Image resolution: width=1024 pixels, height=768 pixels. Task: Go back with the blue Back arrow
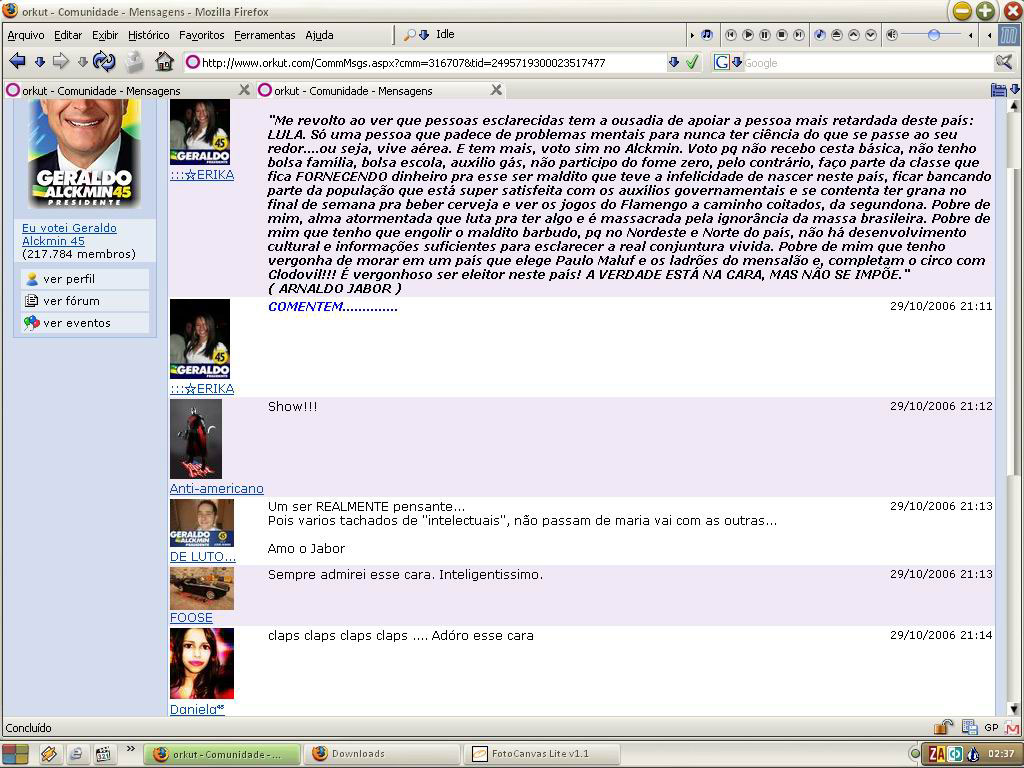[x=18, y=61]
